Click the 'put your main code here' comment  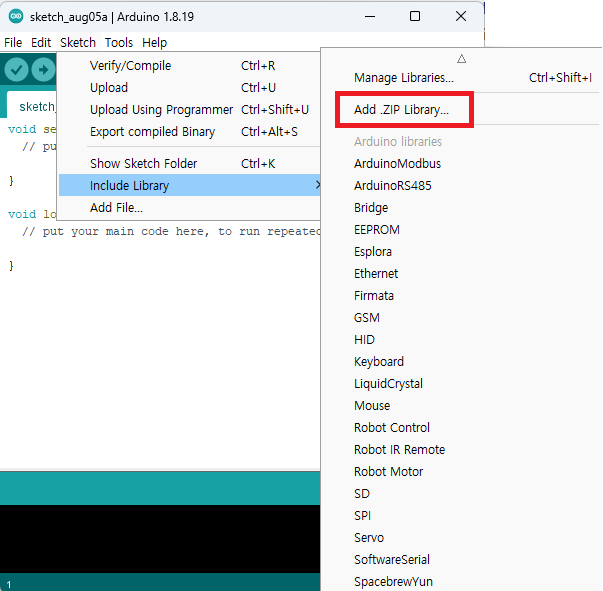(171, 231)
